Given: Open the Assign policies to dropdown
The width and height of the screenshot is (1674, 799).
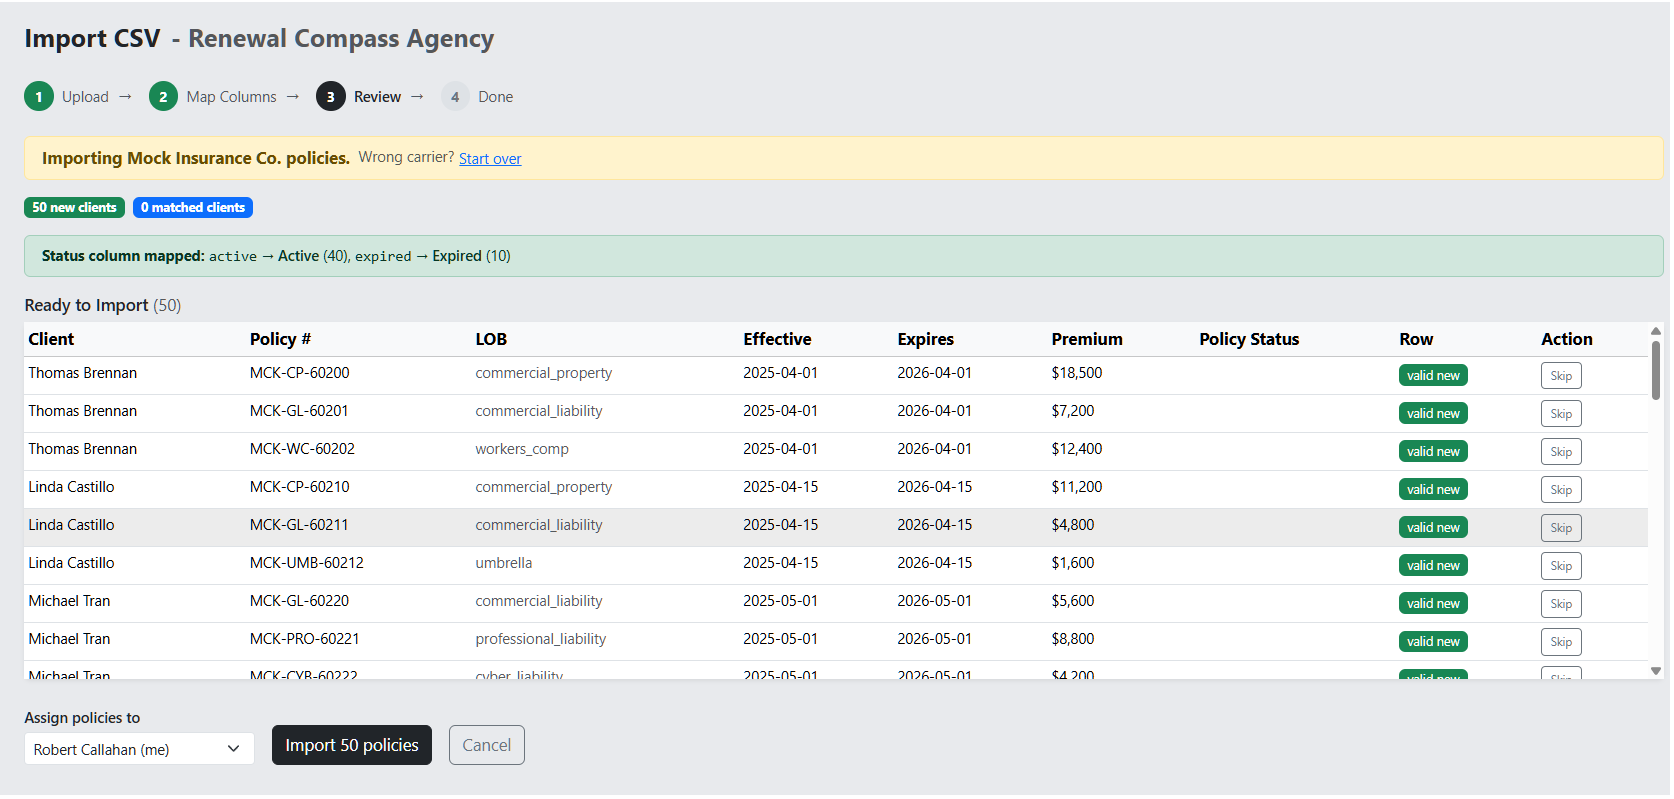Looking at the screenshot, I should tap(139, 749).
